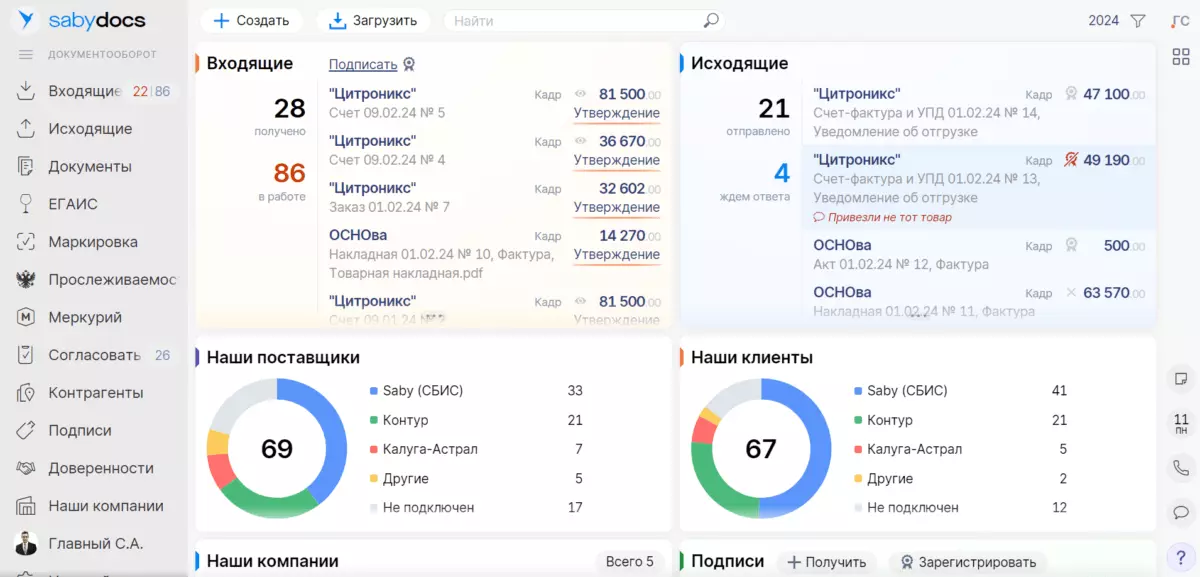Click the signature status icon next to 47 100
Image resolution: width=1200 pixels, height=577 pixels.
(x=1071, y=94)
